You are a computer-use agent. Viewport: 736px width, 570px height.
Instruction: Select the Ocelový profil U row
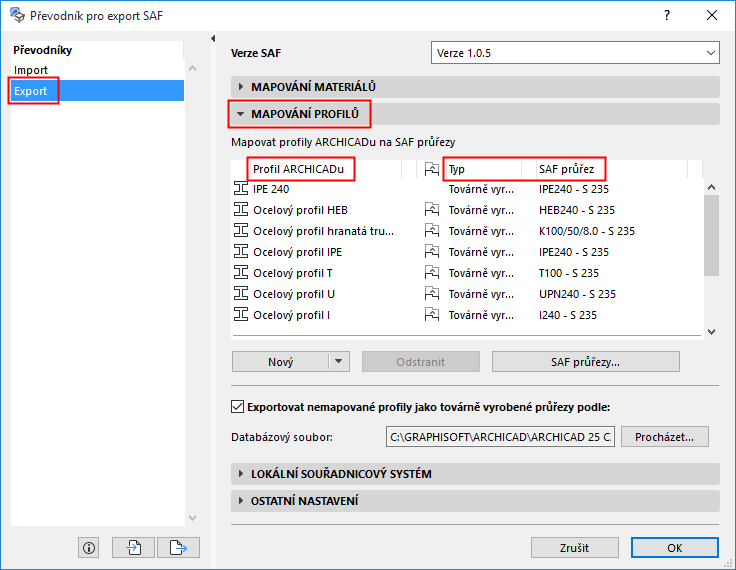[x=467, y=294]
